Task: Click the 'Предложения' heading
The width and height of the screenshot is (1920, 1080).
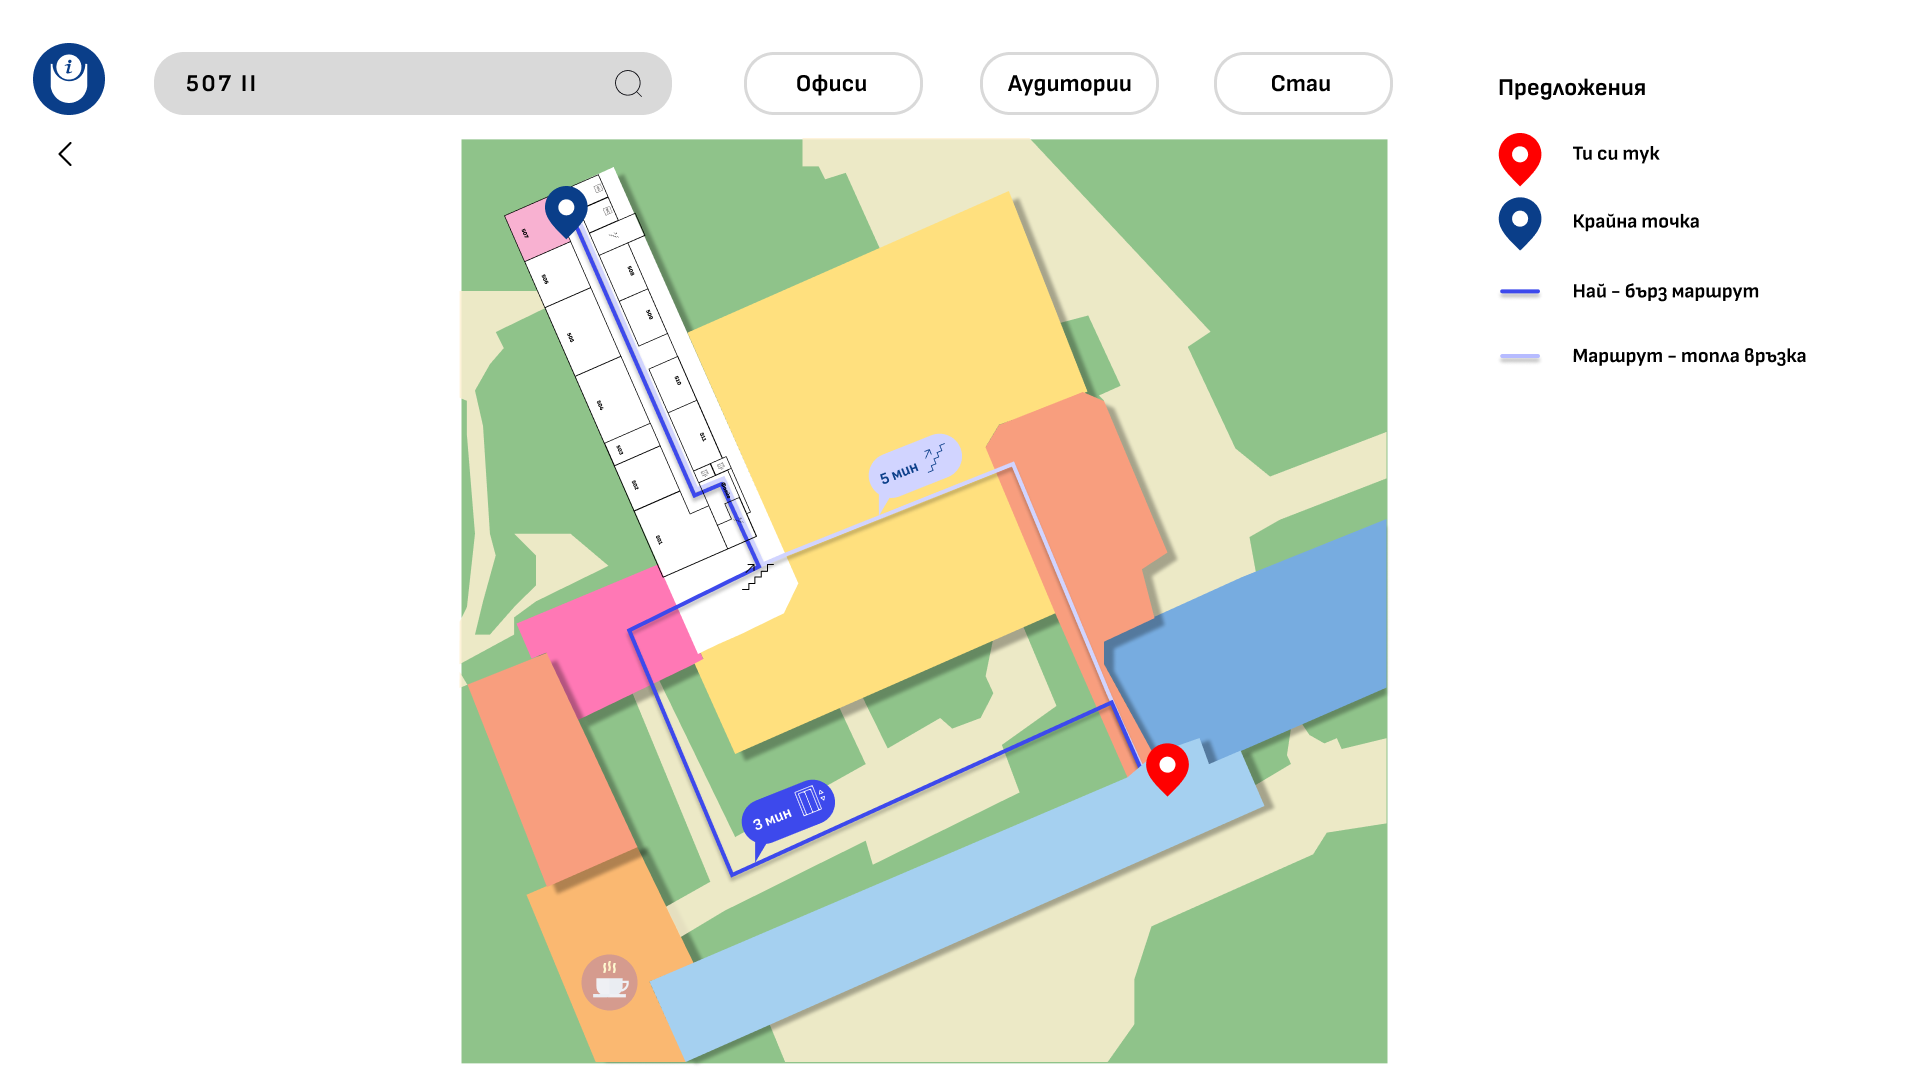Action: 1571,88
